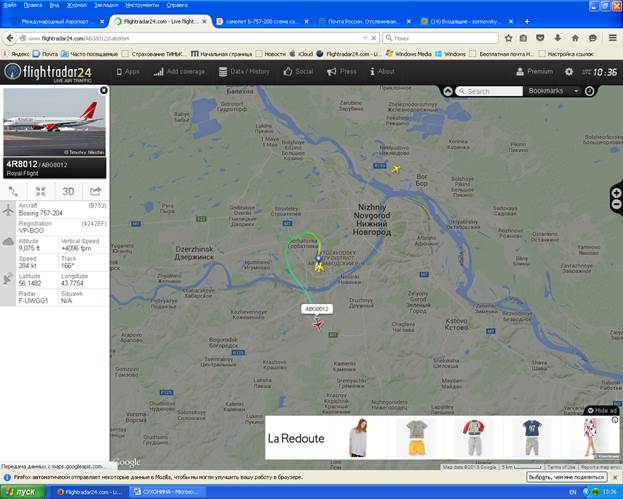Open the bookmarks list icon

pos(523,38)
